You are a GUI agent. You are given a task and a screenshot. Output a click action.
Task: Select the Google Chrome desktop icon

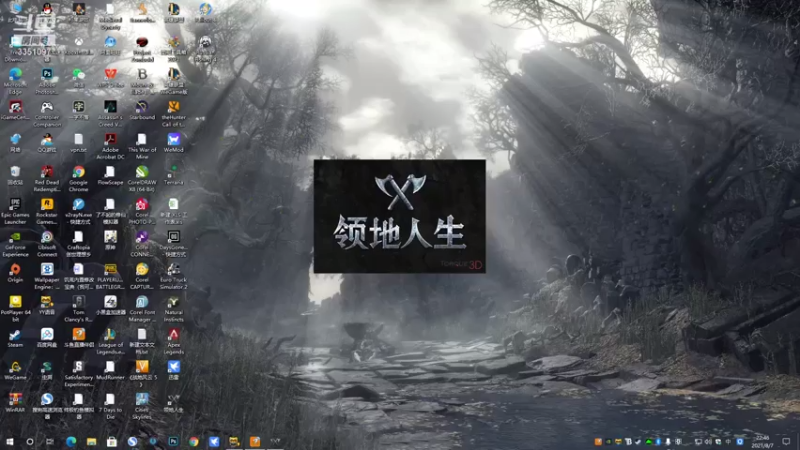point(79,179)
